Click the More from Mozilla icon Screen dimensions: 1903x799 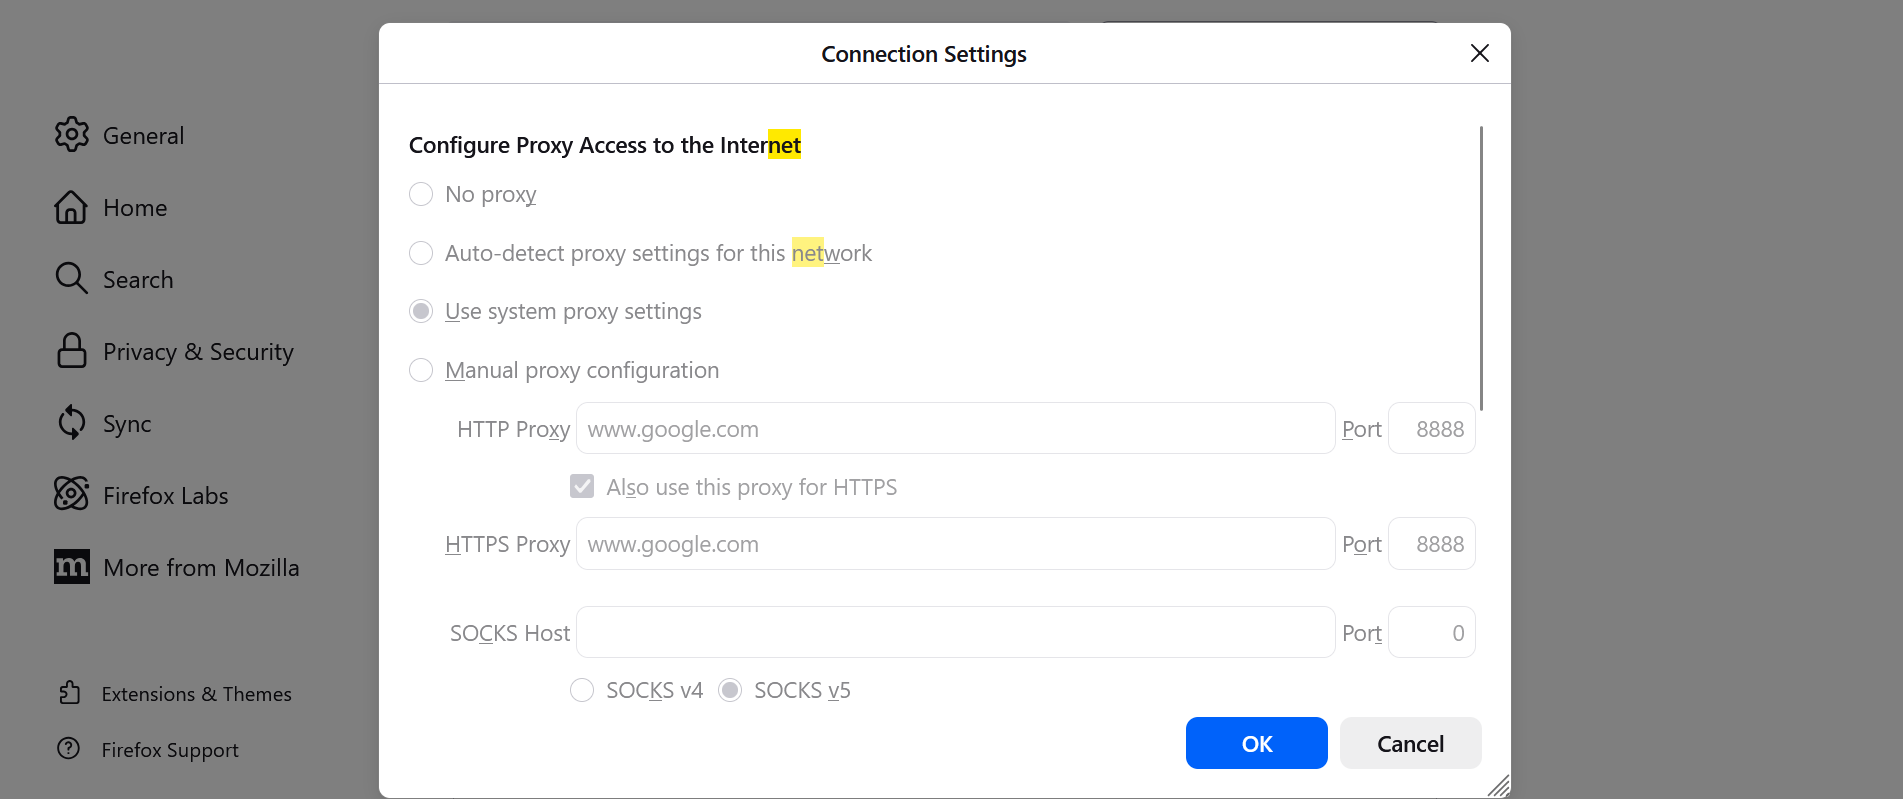click(x=71, y=567)
